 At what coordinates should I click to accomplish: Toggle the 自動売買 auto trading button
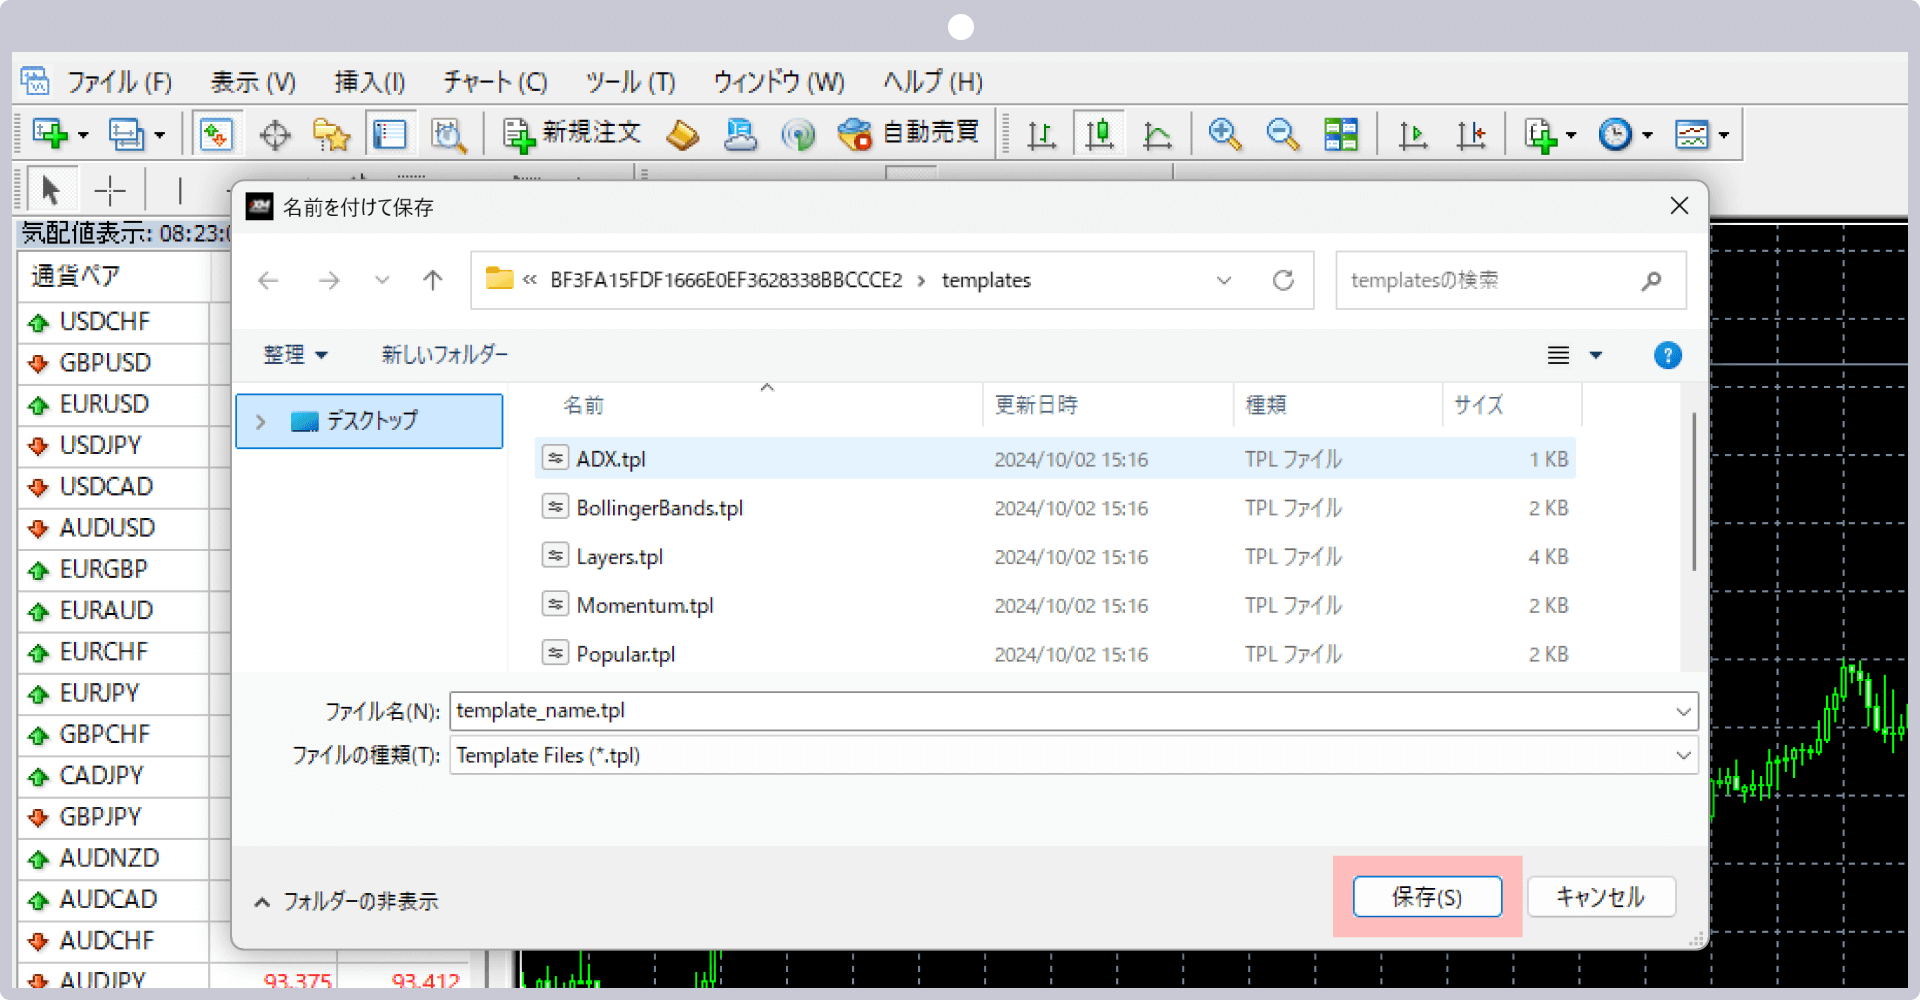point(908,133)
